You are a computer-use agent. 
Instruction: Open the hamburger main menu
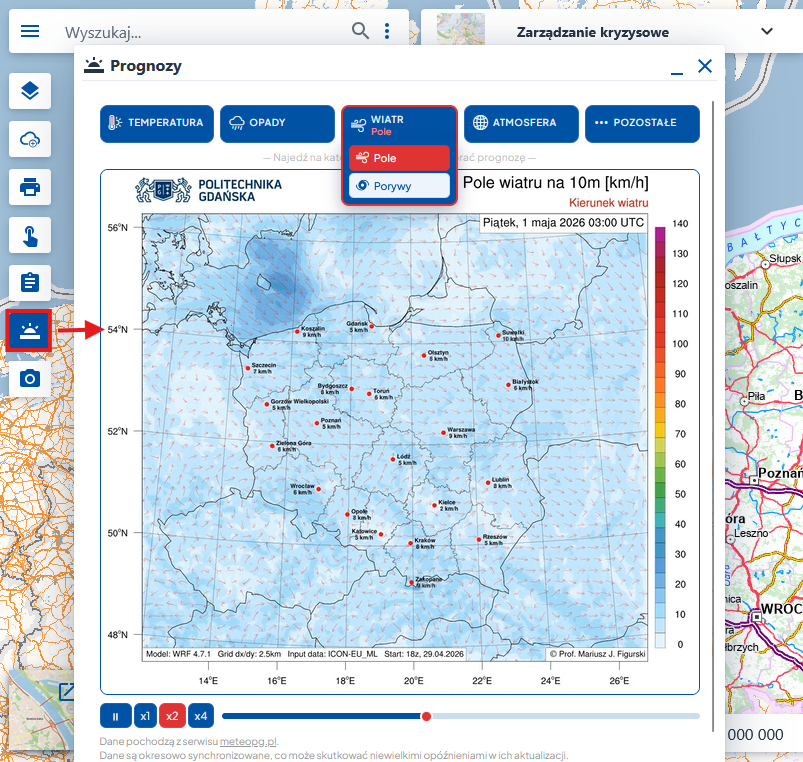[x=30, y=31]
